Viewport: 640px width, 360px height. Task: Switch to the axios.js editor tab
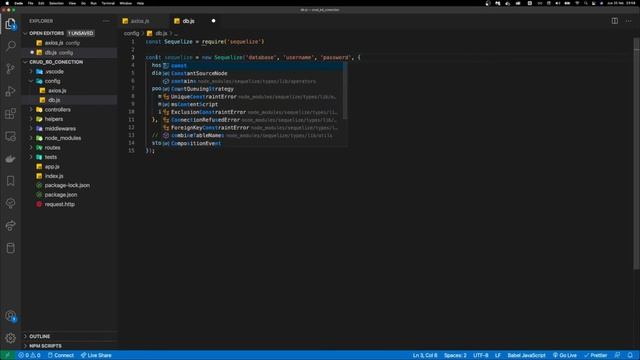(140, 21)
